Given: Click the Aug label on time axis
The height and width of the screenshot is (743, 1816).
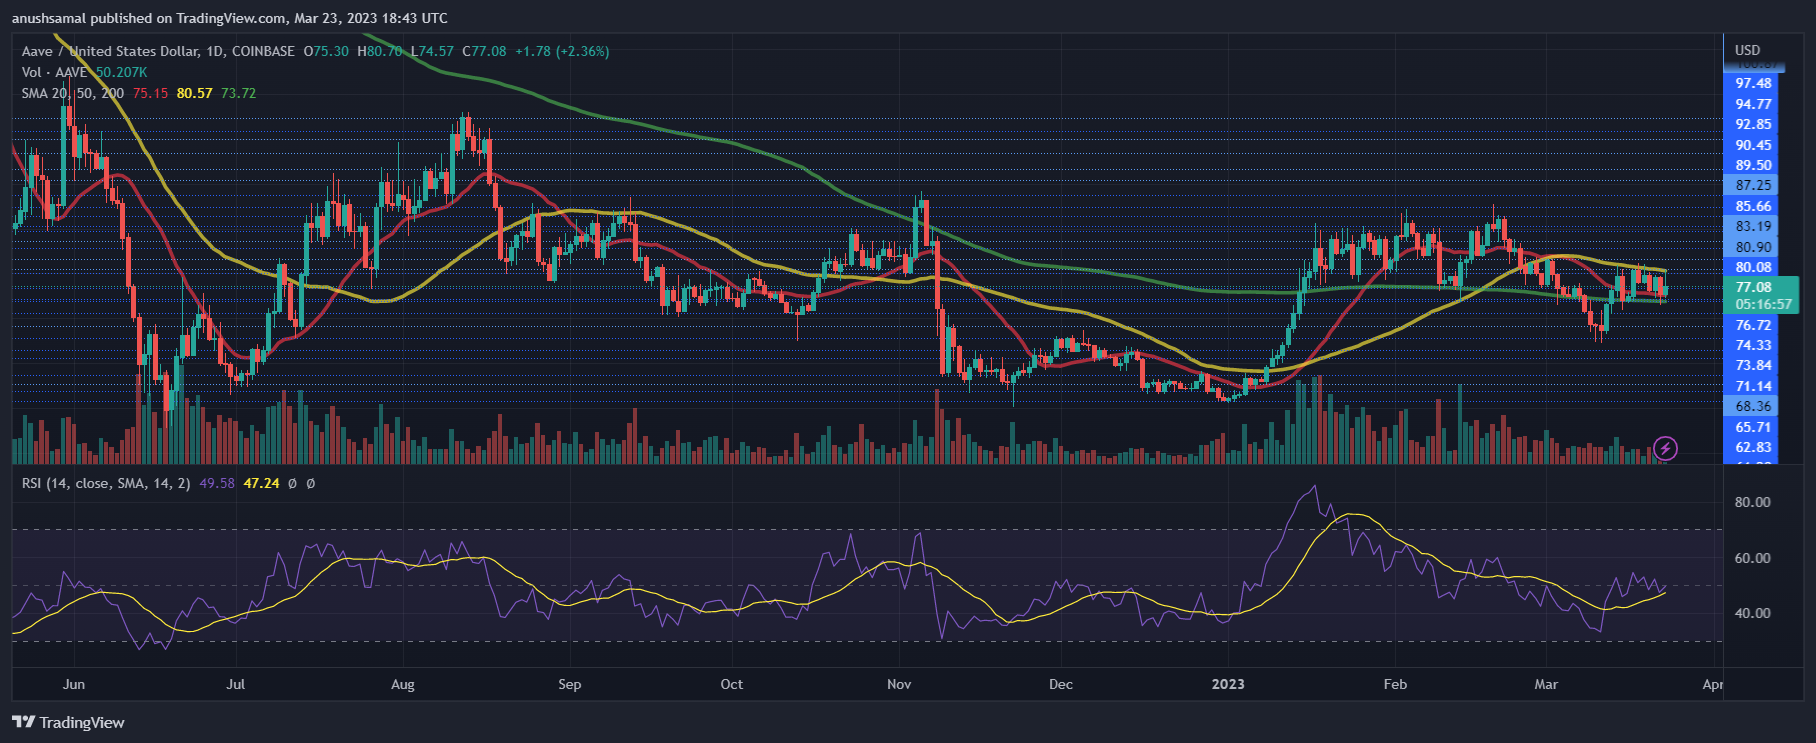Looking at the screenshot, I should coord(402,684).
